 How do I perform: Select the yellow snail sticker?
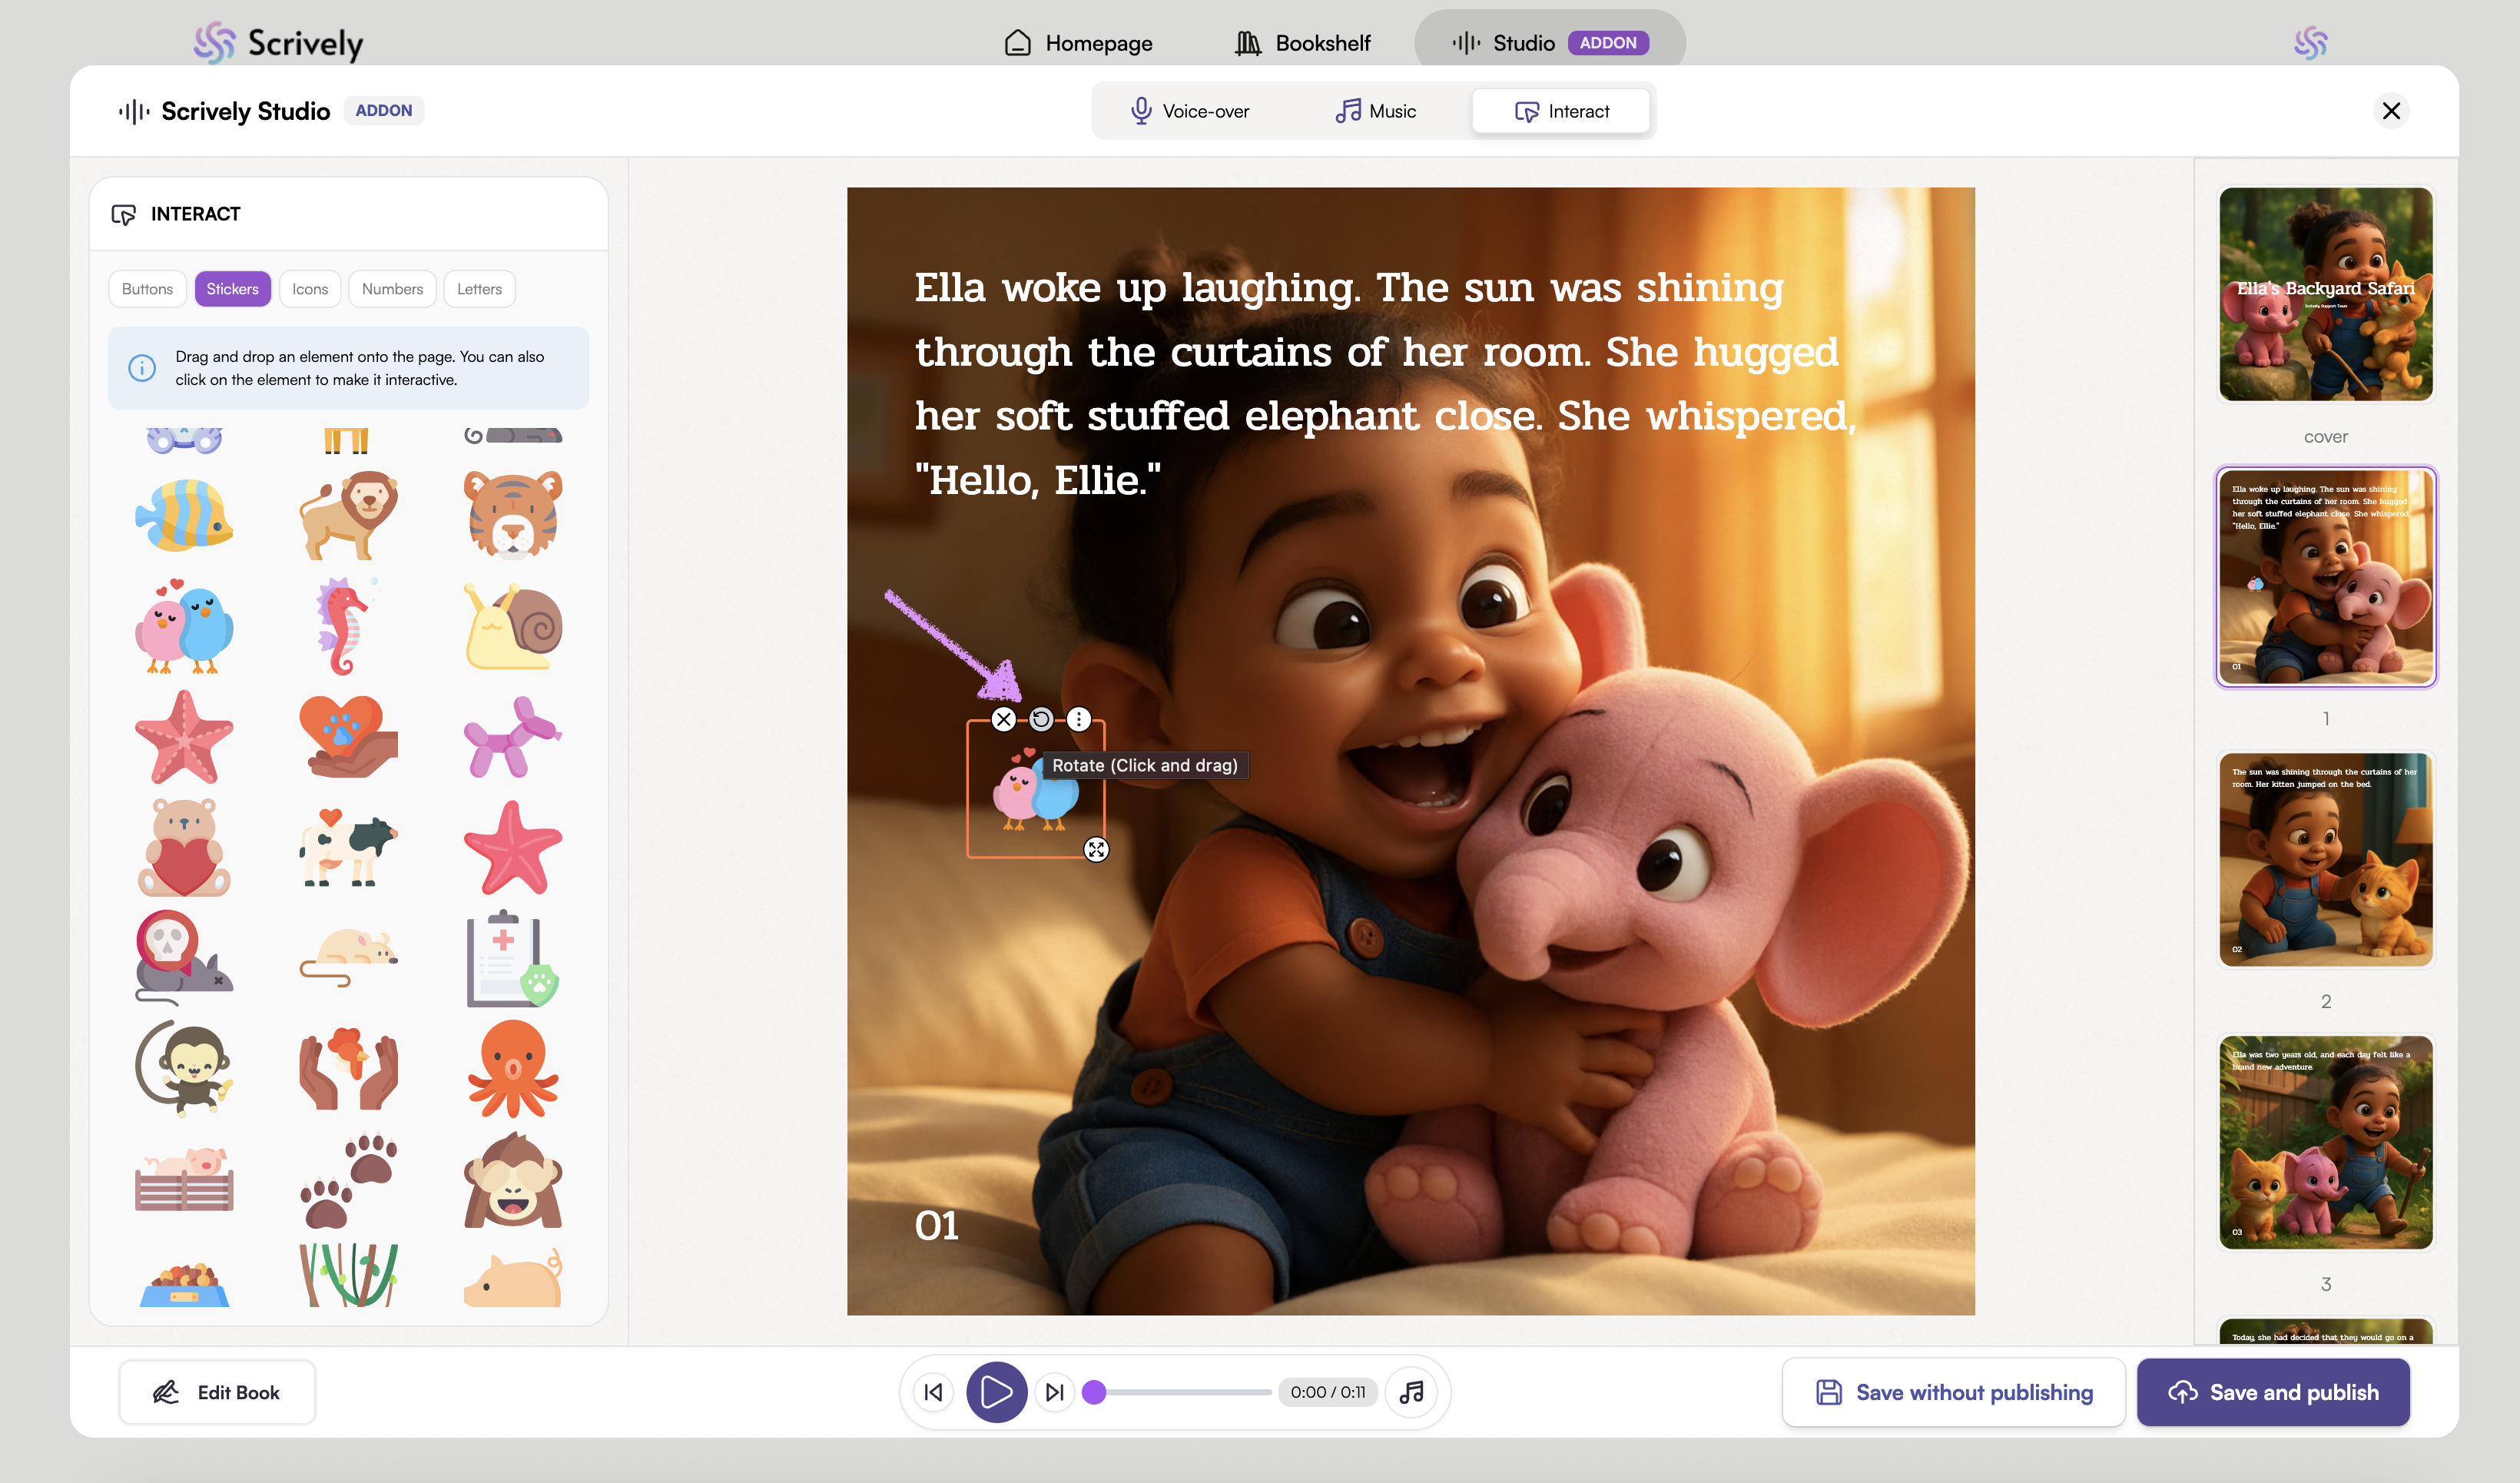click(513, 627)
